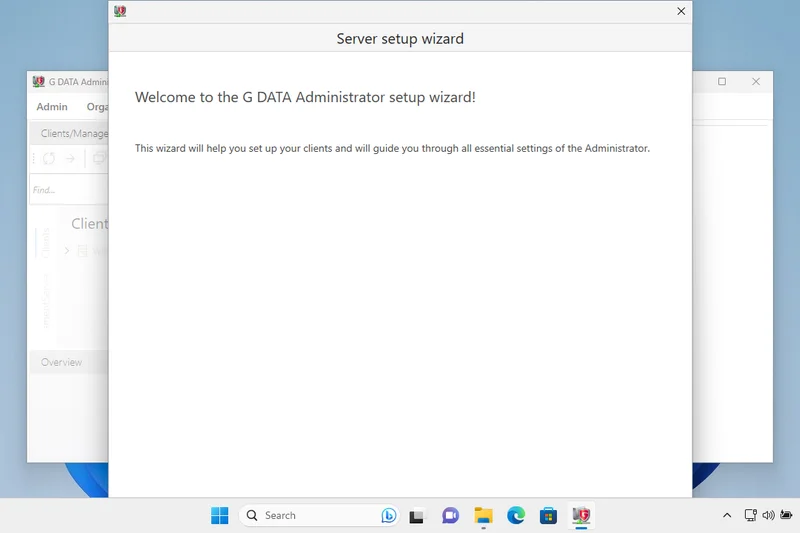Launch the Chat app from taskbar
800x533 pixels.
[451, 516]
